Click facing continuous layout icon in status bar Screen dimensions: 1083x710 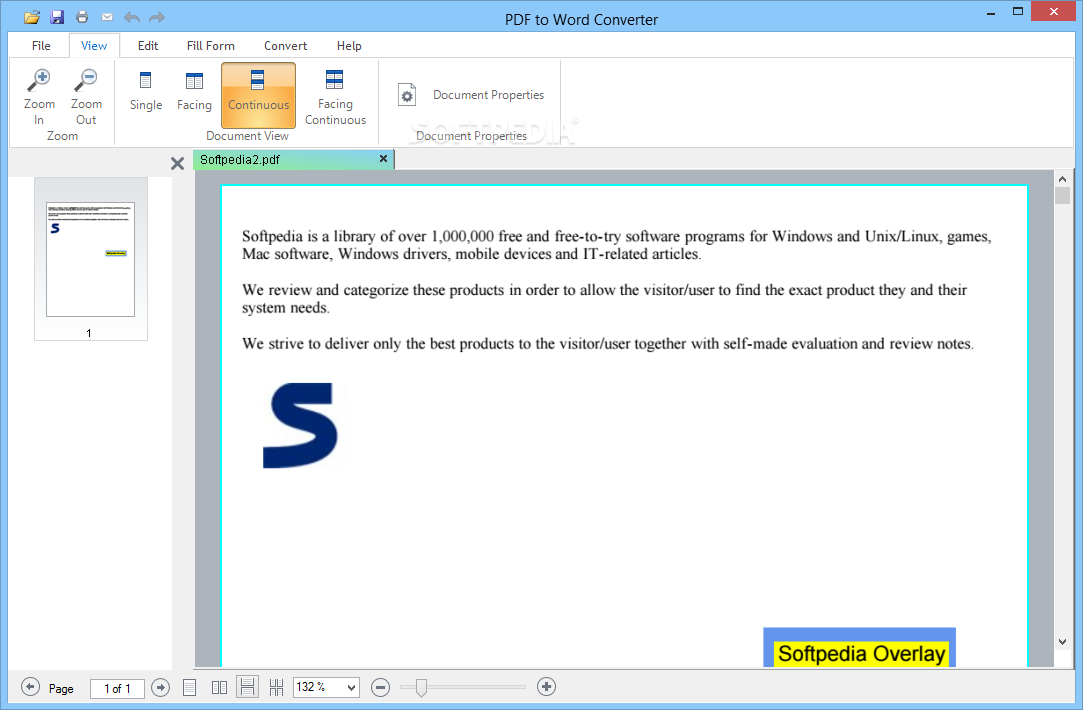tap(276, 687)
